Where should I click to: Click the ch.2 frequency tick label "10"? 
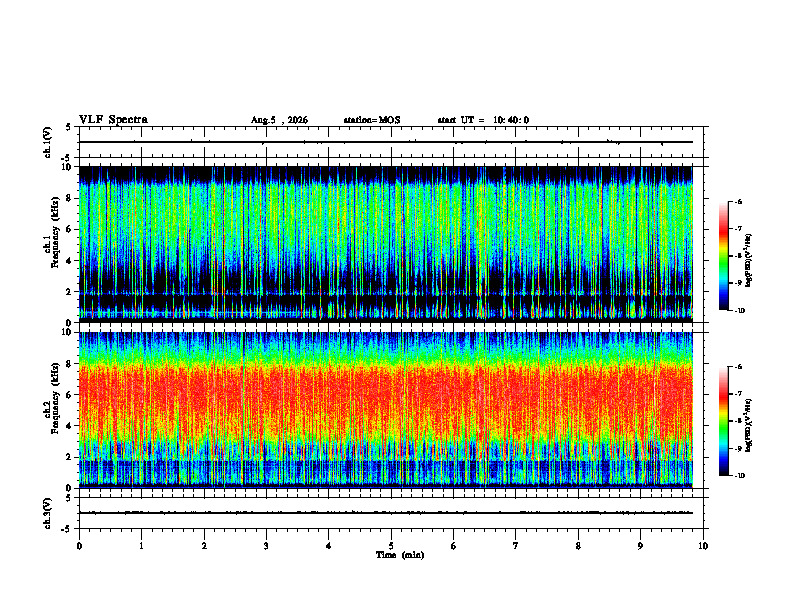[67, 332]
